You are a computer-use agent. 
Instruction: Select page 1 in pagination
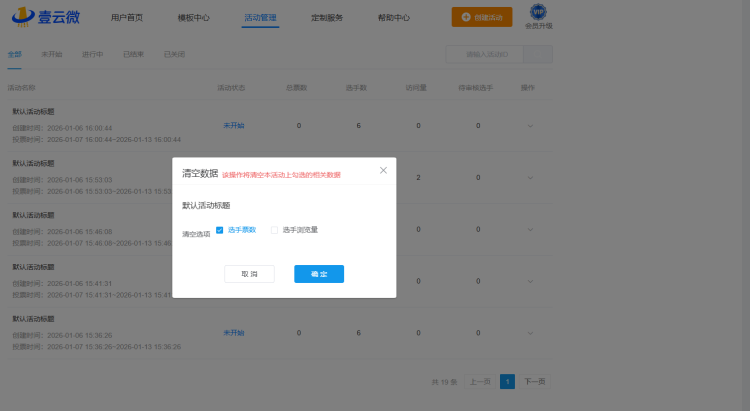point(507,381)
